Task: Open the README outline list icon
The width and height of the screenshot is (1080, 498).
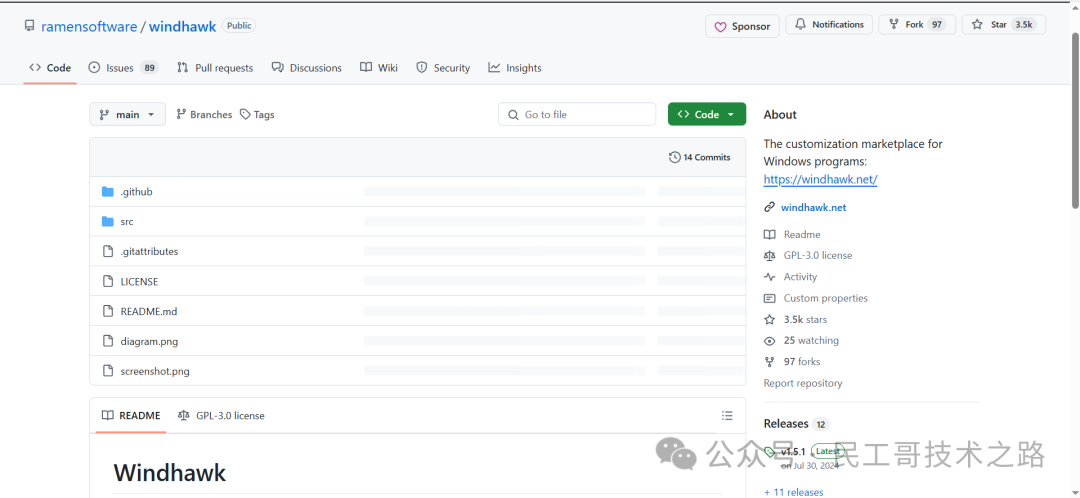Action: tap(727, 415)
